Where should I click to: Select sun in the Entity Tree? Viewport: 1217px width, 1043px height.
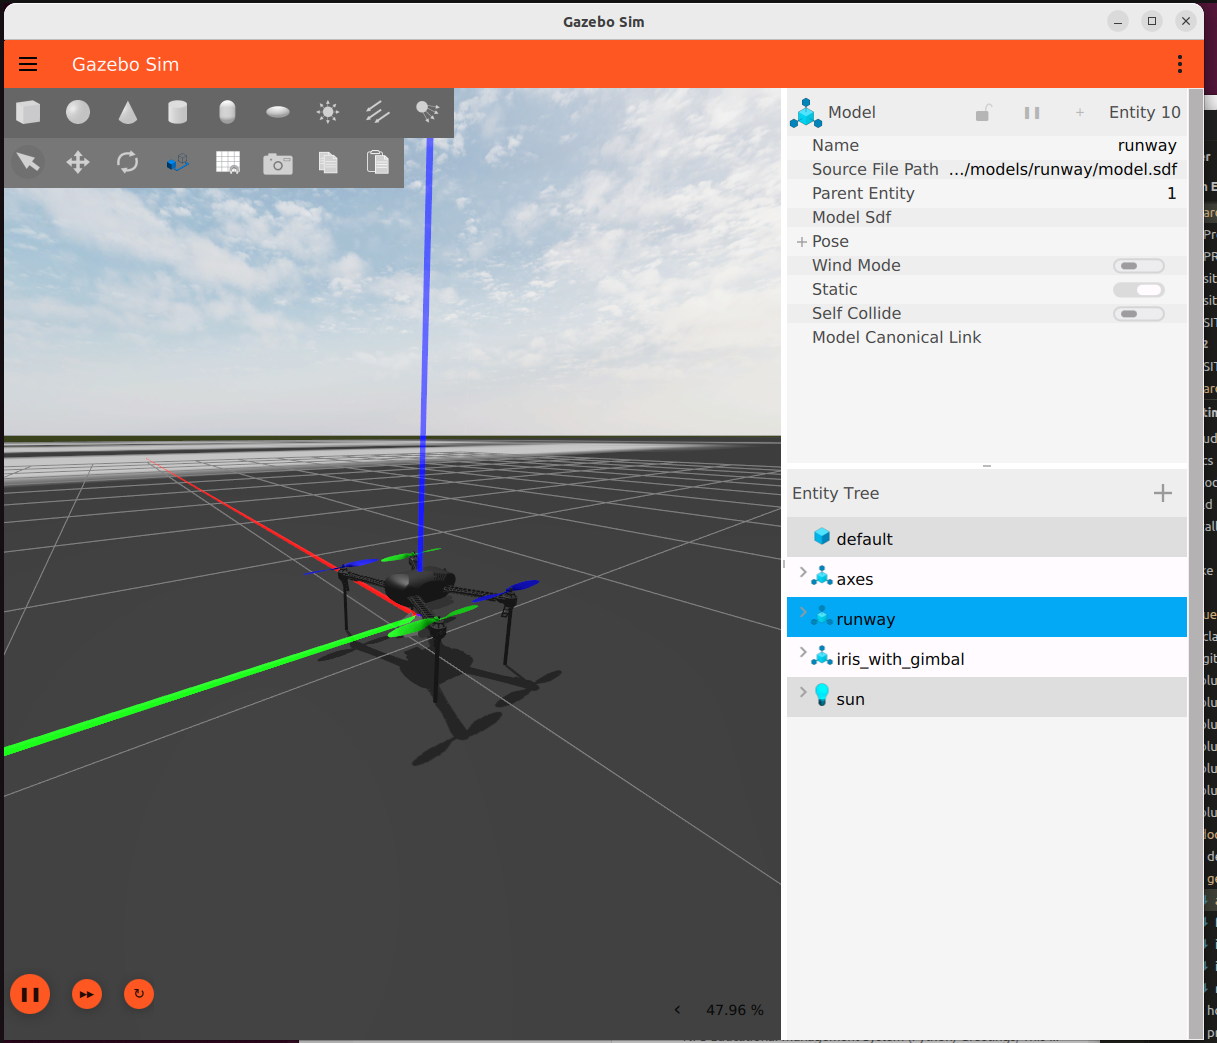(987, 698)
